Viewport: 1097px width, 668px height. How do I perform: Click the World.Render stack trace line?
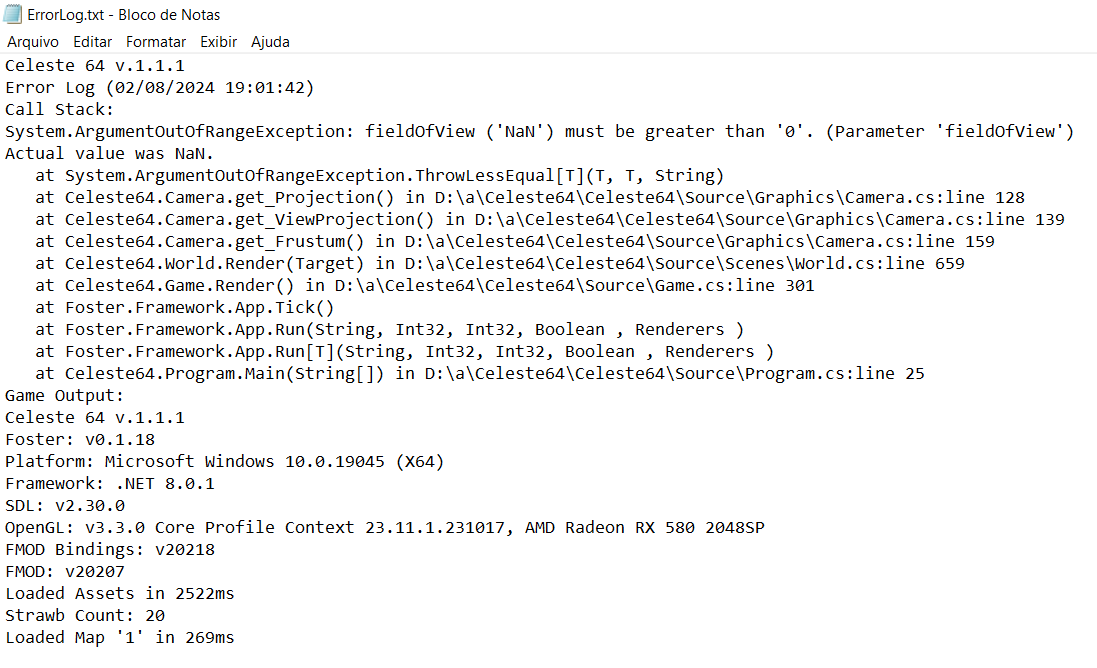coord(500,264)
